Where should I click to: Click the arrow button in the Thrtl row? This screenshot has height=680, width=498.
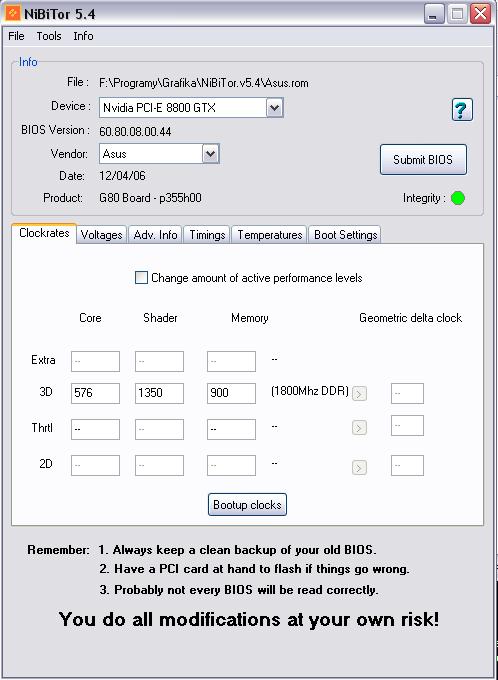(x=359, y=428)
